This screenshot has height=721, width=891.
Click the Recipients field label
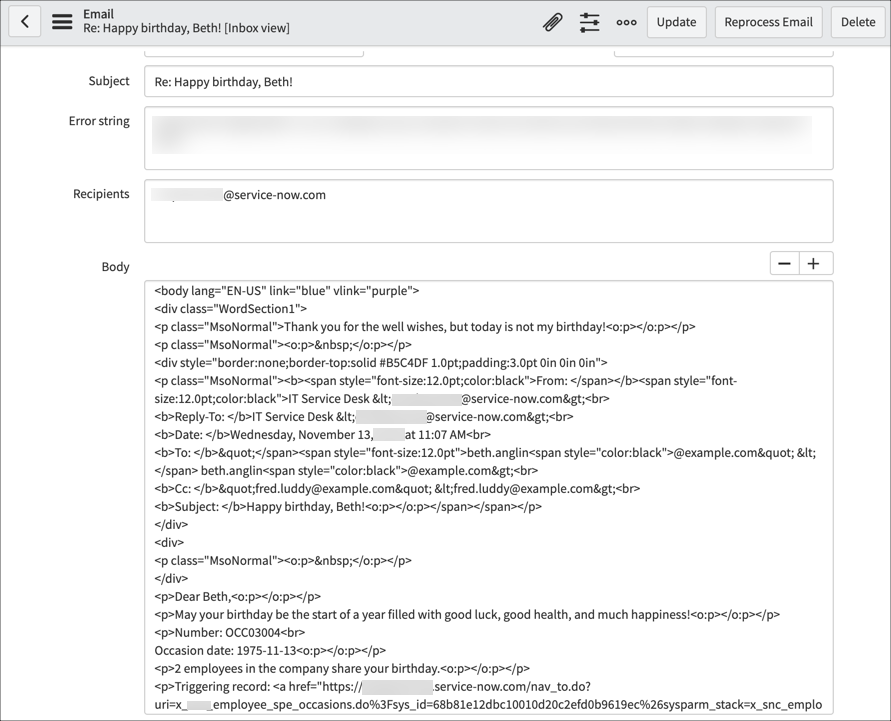tap(101, 194)
